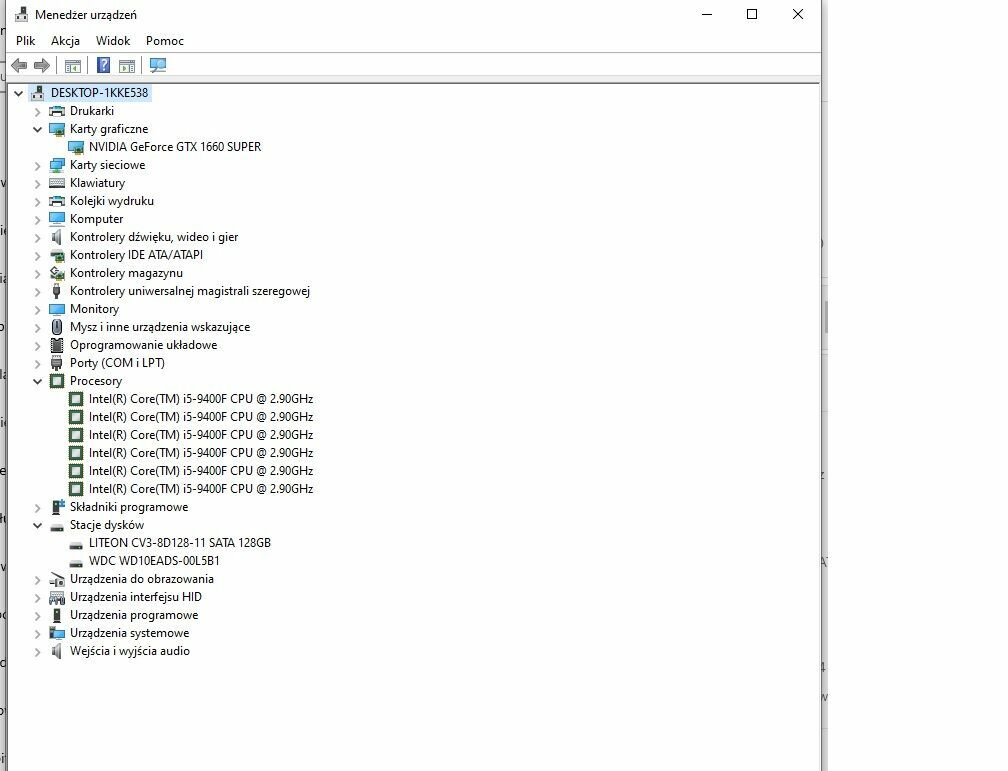Viewport: 1008px width, 771px height.
Task: Open help via the blue question mark icon
Action: 103,66
